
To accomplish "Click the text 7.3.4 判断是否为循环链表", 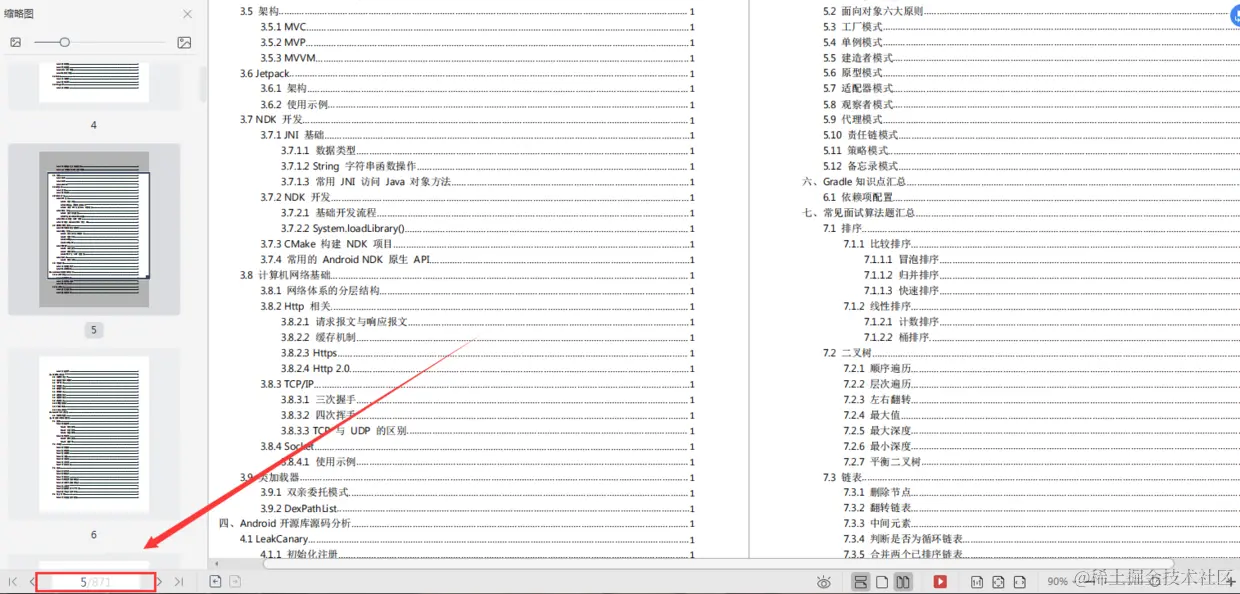I will click(x=903, y=539).
